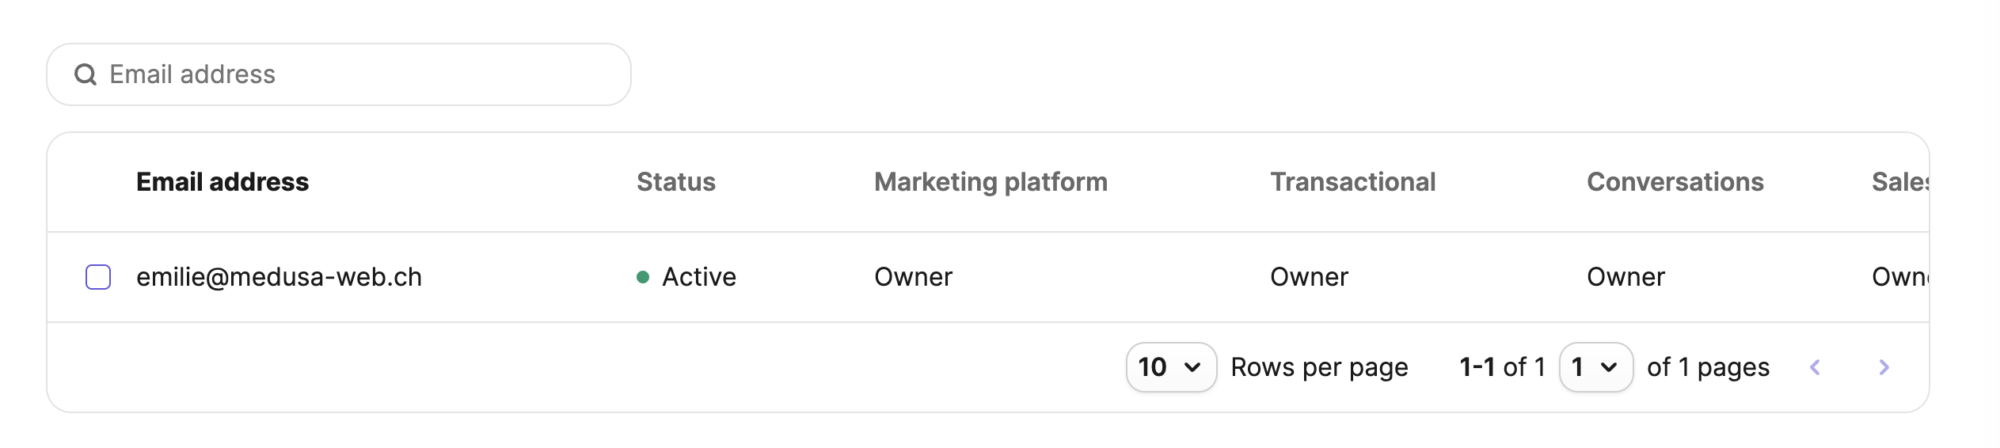Tick the checkbox for emilie@medusa-web.ch
2000x448 pixels.
point(98,277)
